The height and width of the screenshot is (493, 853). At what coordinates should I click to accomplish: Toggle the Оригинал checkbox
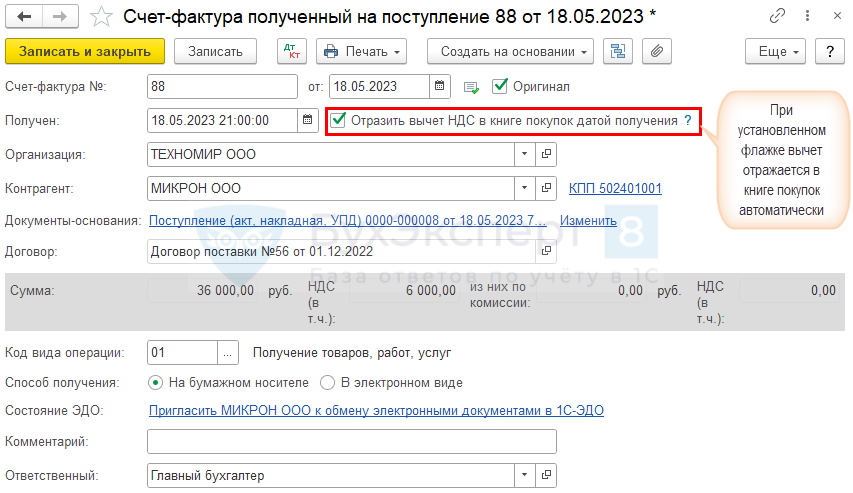tap(501, 86)
